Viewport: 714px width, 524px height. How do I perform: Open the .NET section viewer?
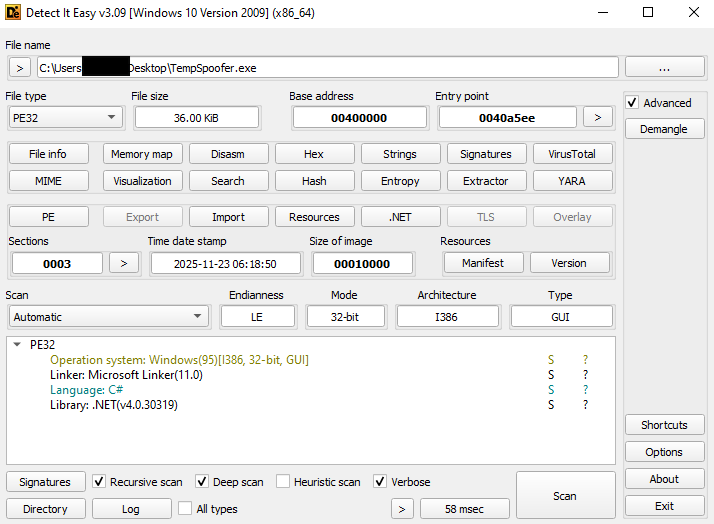[x=399, y=217]
